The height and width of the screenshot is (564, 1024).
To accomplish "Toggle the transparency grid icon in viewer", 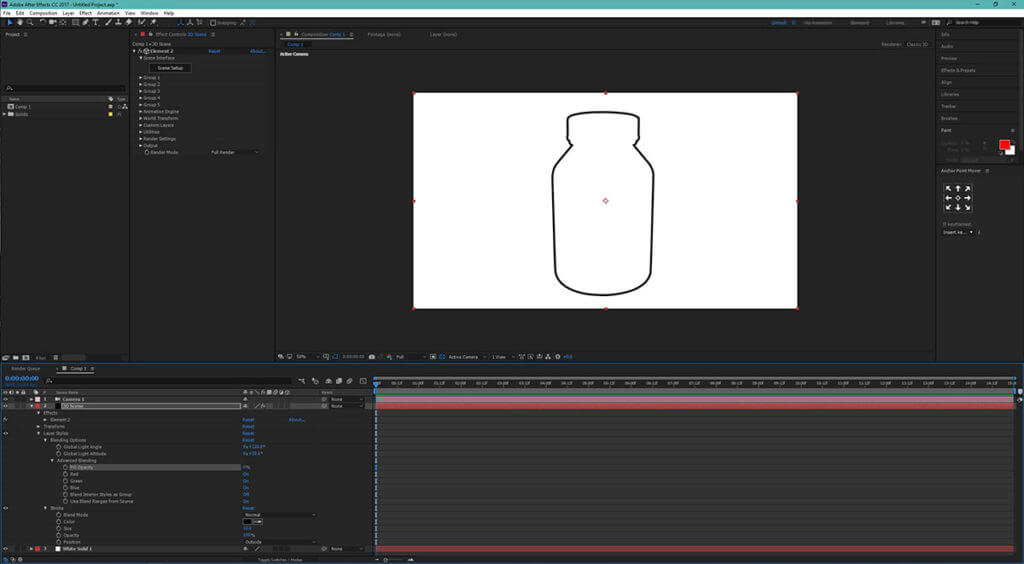I will click(442, 357).
